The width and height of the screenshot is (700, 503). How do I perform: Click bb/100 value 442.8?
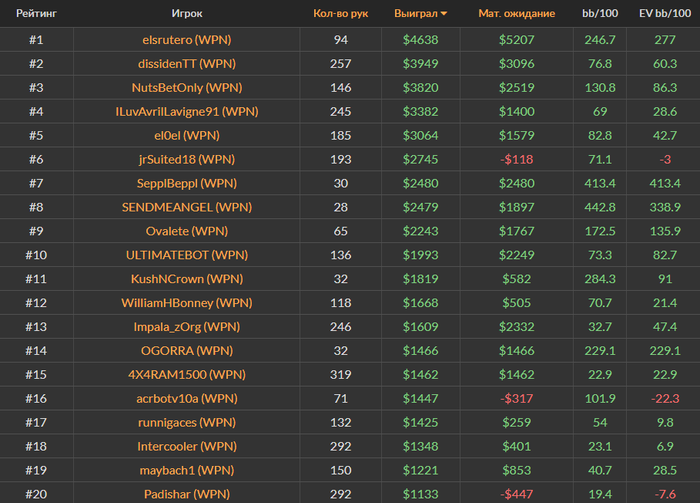pyautogui.click(x=600, y=207)
